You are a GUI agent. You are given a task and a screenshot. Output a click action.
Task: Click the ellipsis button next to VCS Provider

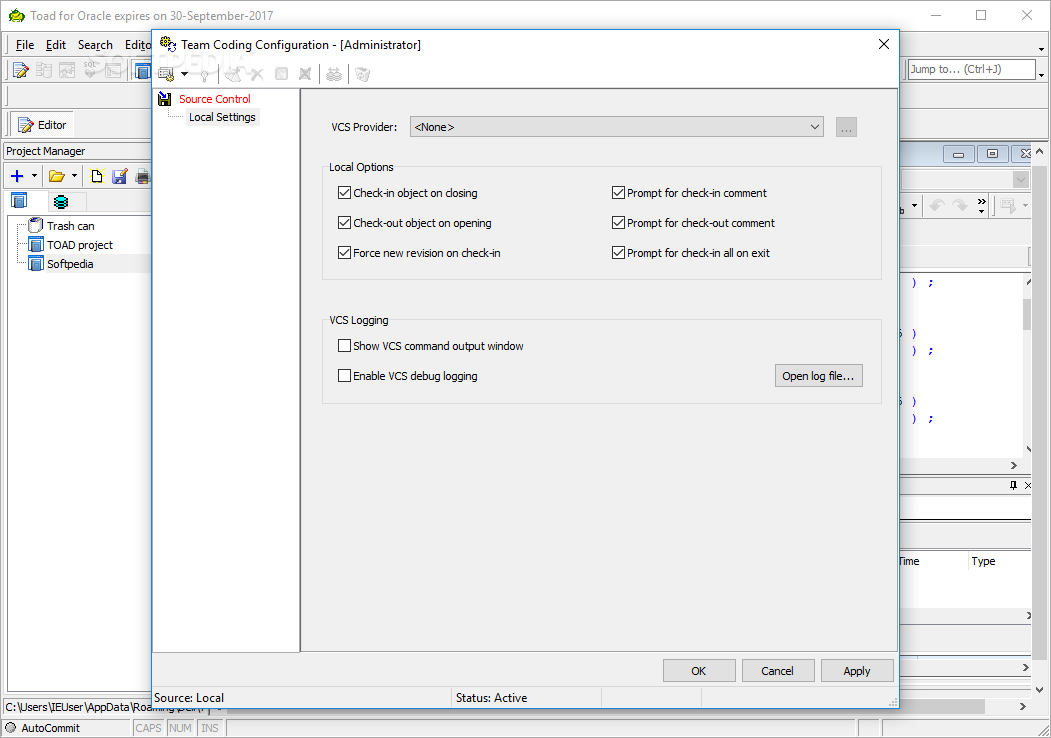pos(846,127)
